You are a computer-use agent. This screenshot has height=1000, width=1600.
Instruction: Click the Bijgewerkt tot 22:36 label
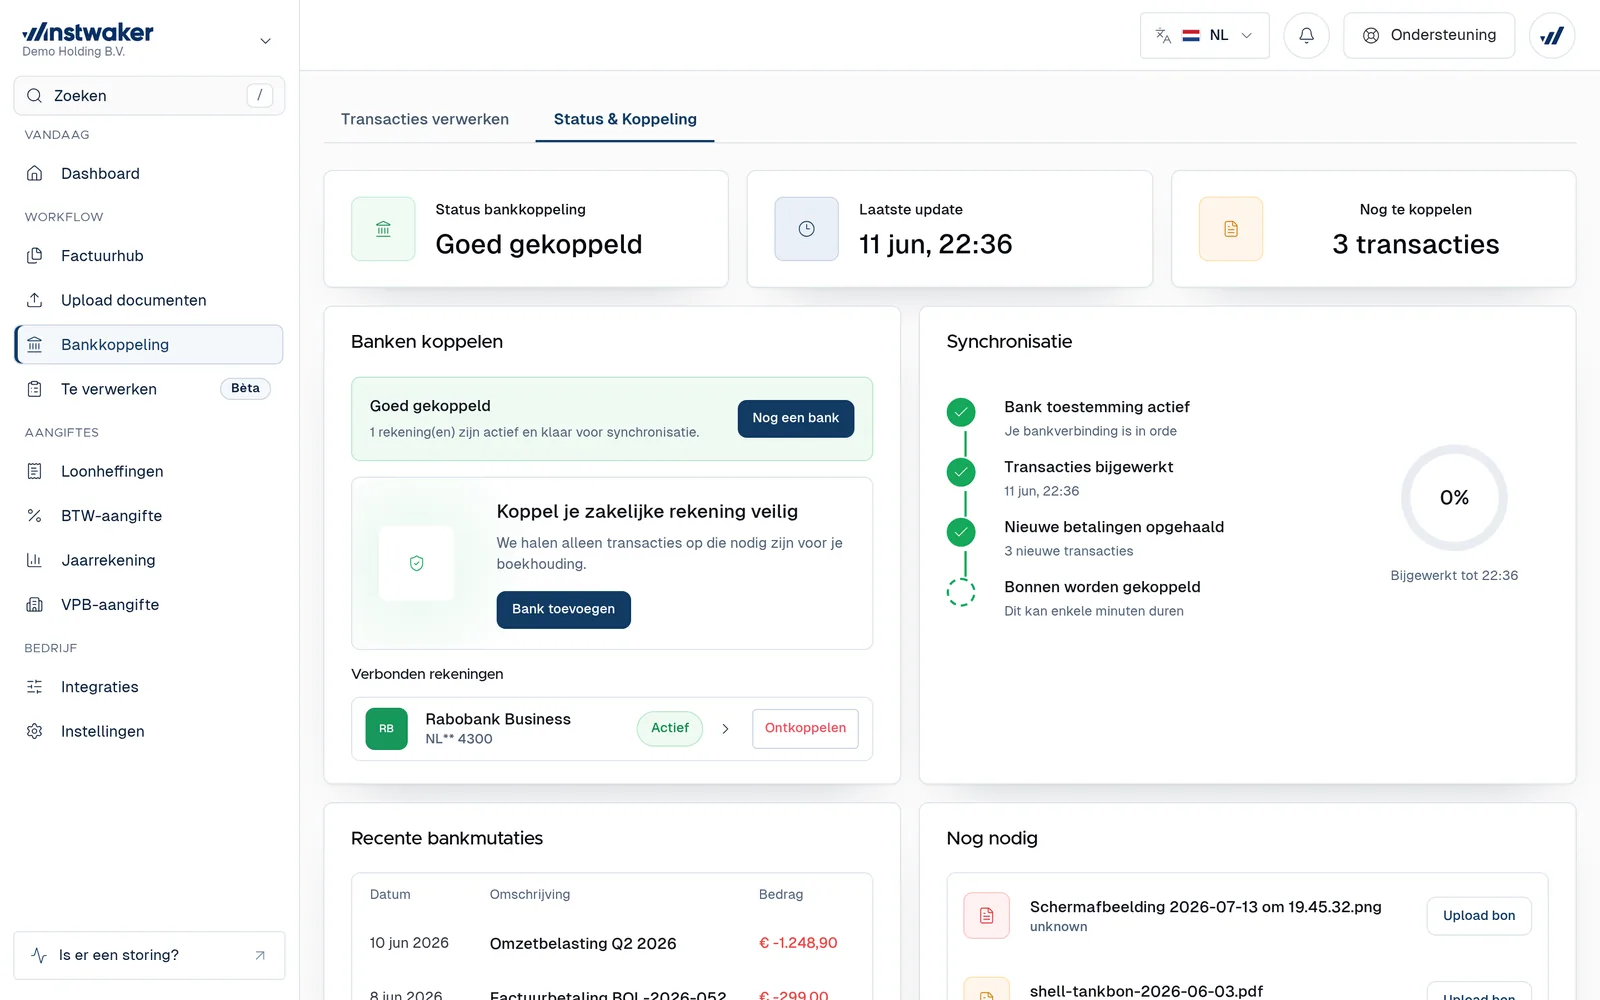[1454, 575]
